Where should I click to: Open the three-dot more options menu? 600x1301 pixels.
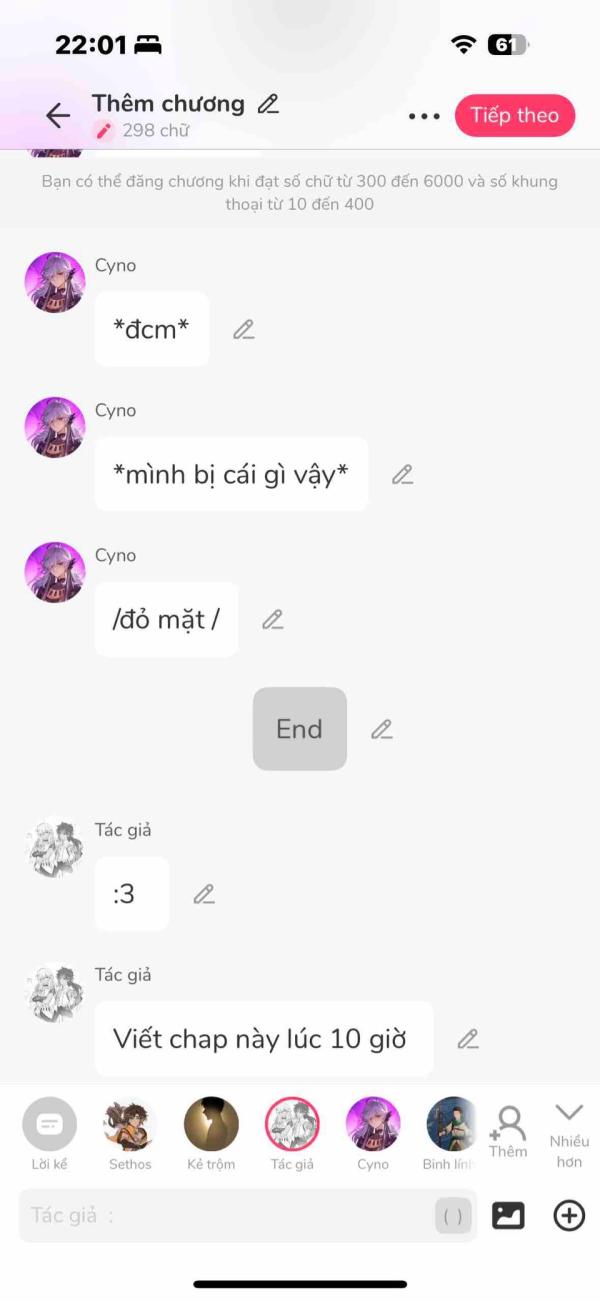tap(424, 116)
